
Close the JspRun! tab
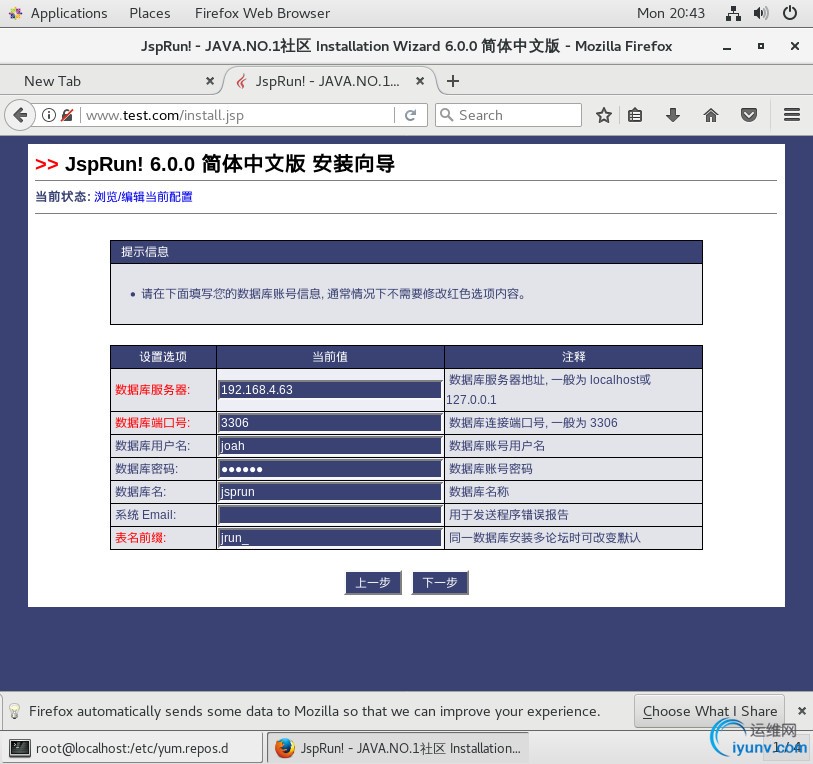point(420,81)
